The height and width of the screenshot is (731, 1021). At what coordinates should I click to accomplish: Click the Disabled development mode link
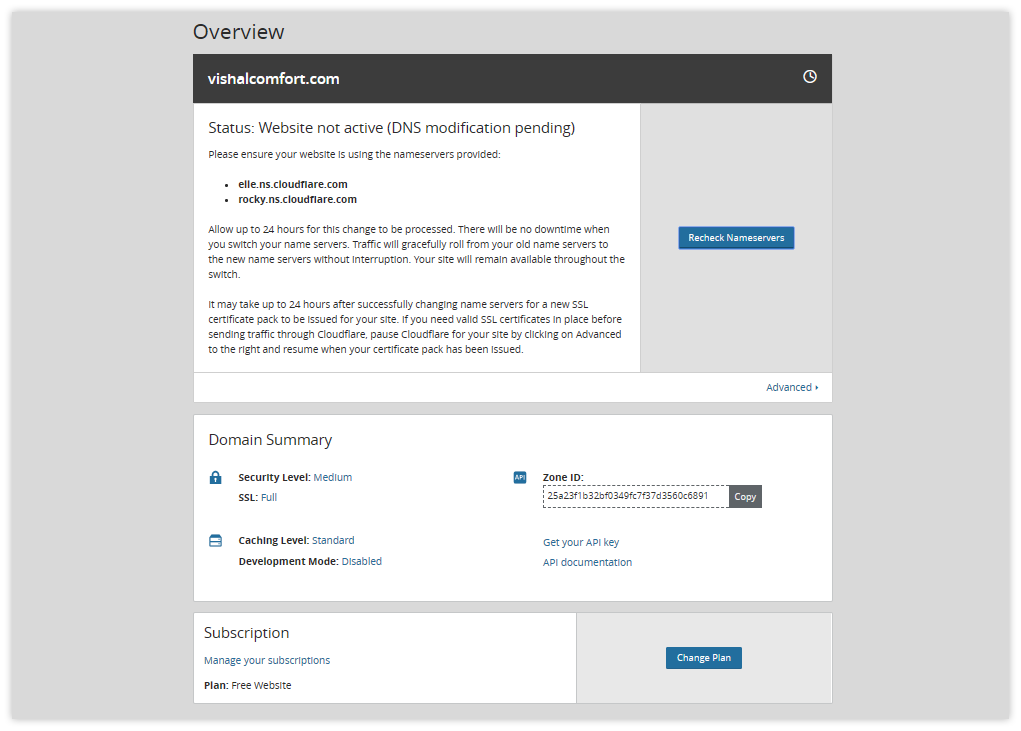362,561
